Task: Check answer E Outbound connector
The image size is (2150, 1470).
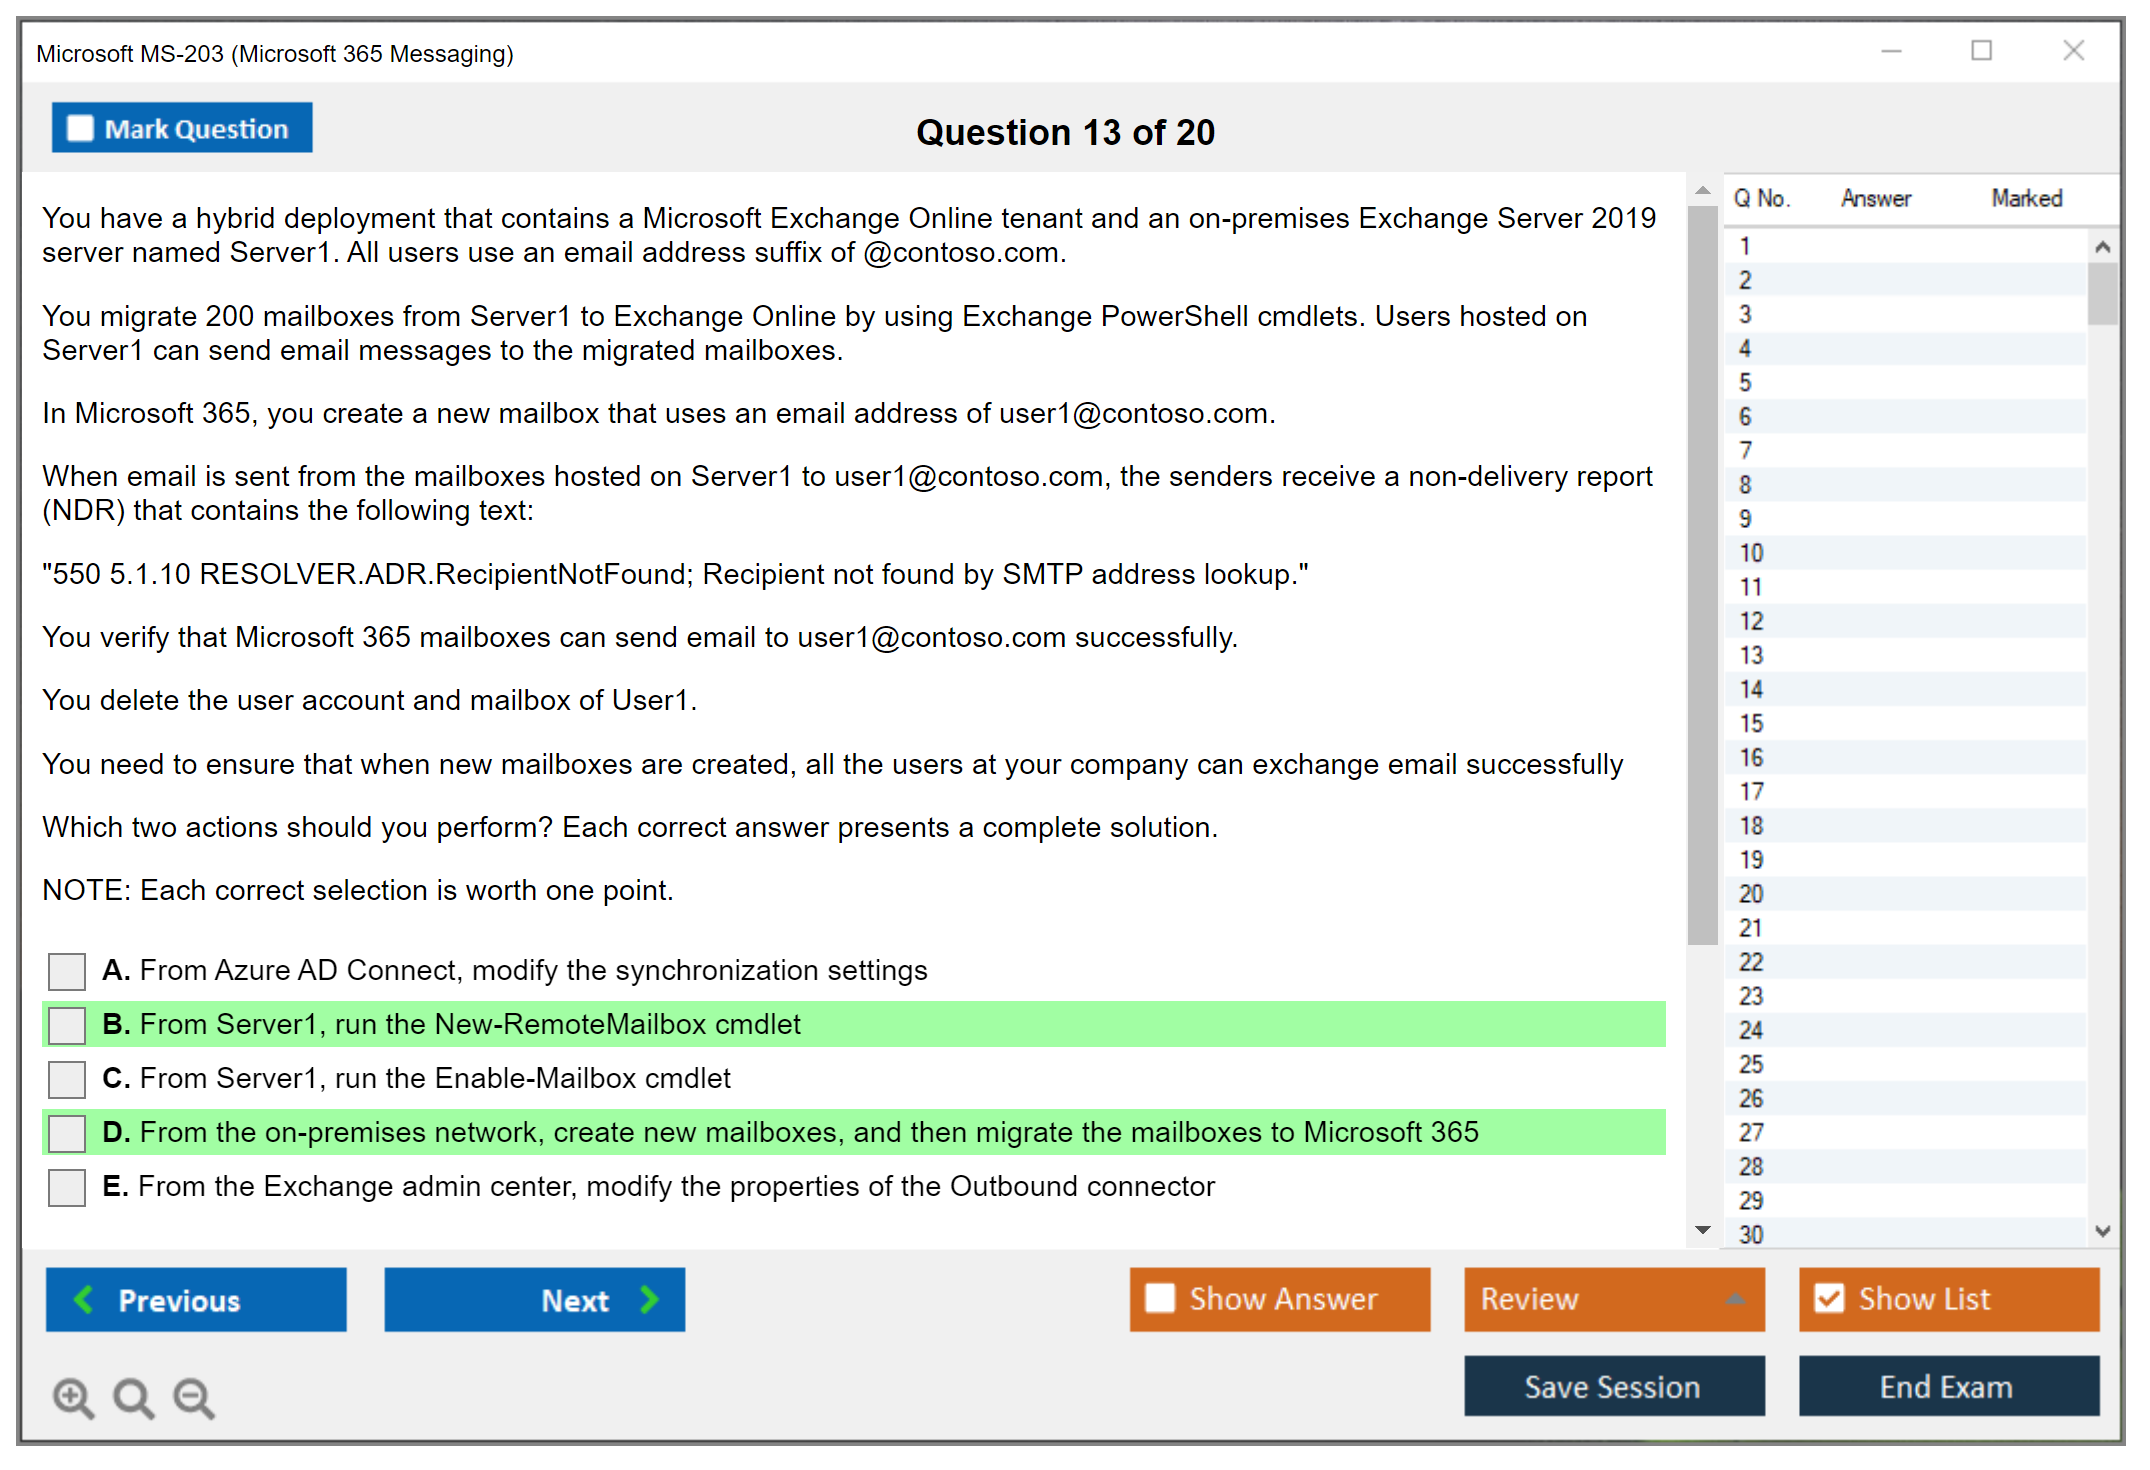Action: point(67,1187)
